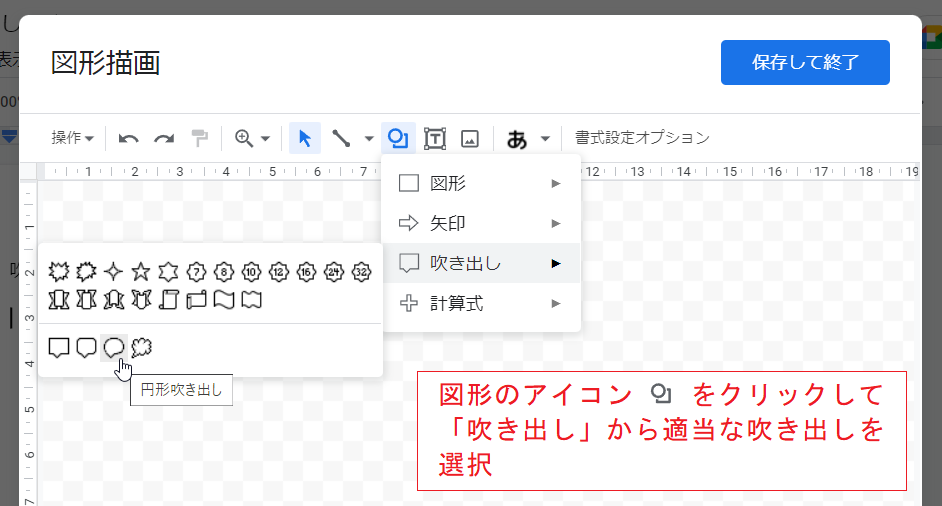
Task: Choose the vertical scroll shape
Action: 168,299
